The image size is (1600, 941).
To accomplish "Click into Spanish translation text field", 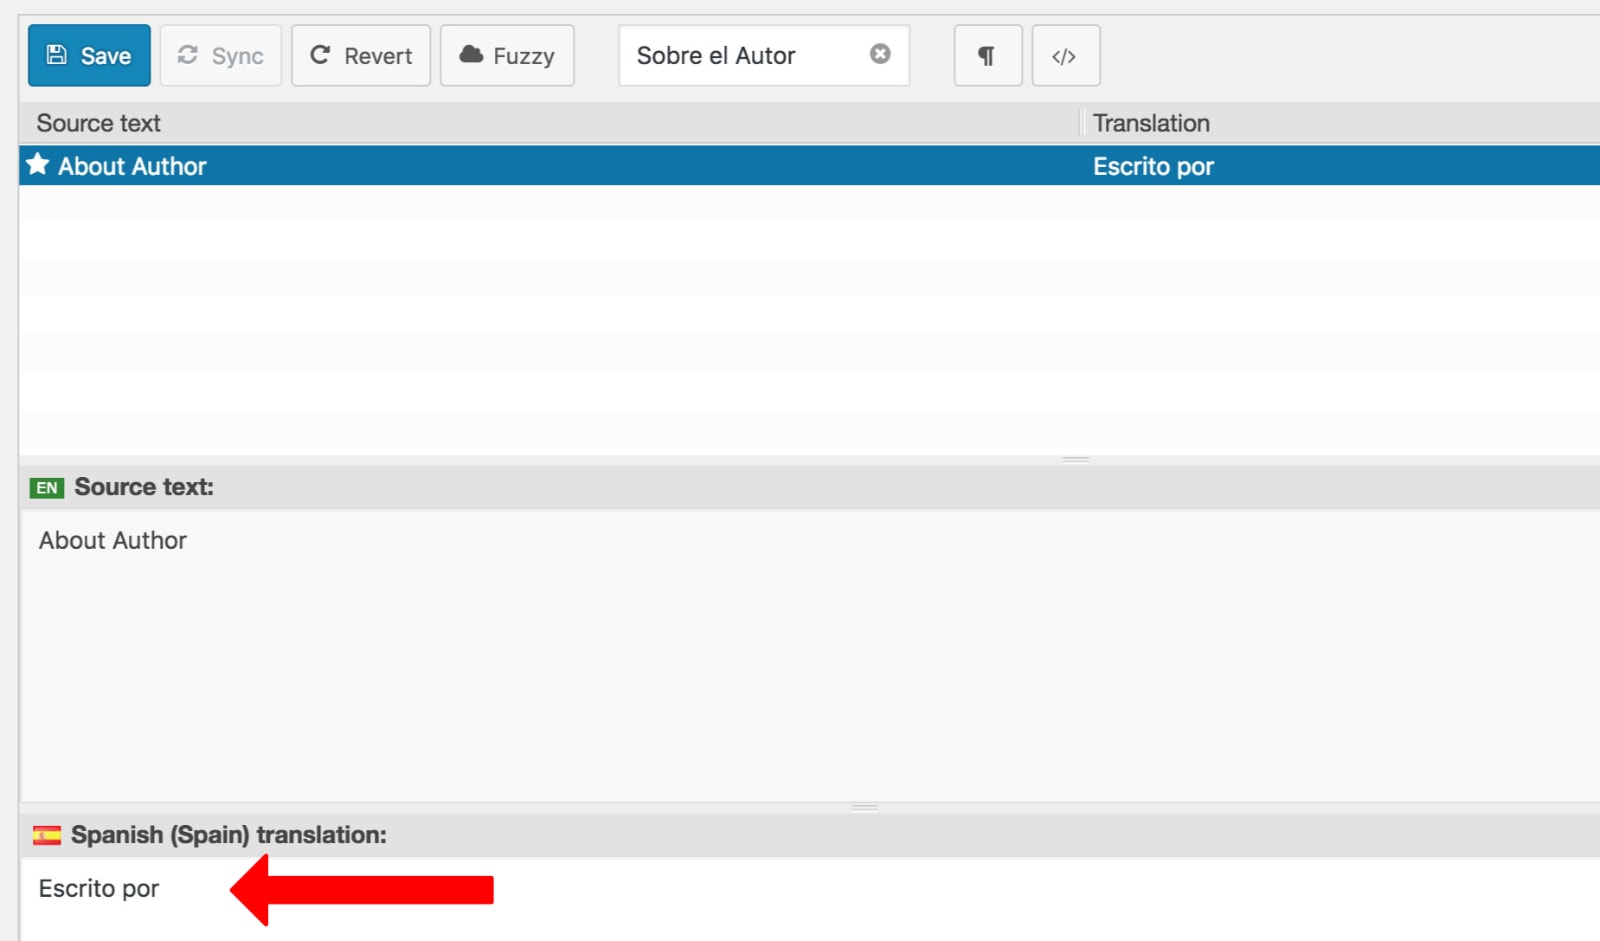I will tap(809, 899).
